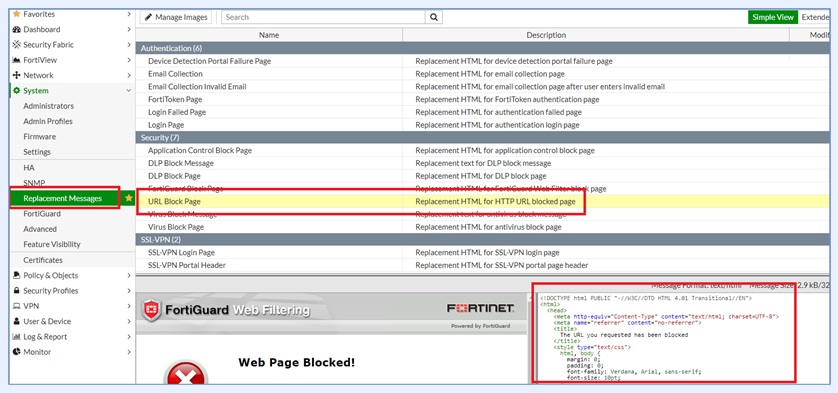Expand the Security Profiles chevron

(x=129, y=291)
